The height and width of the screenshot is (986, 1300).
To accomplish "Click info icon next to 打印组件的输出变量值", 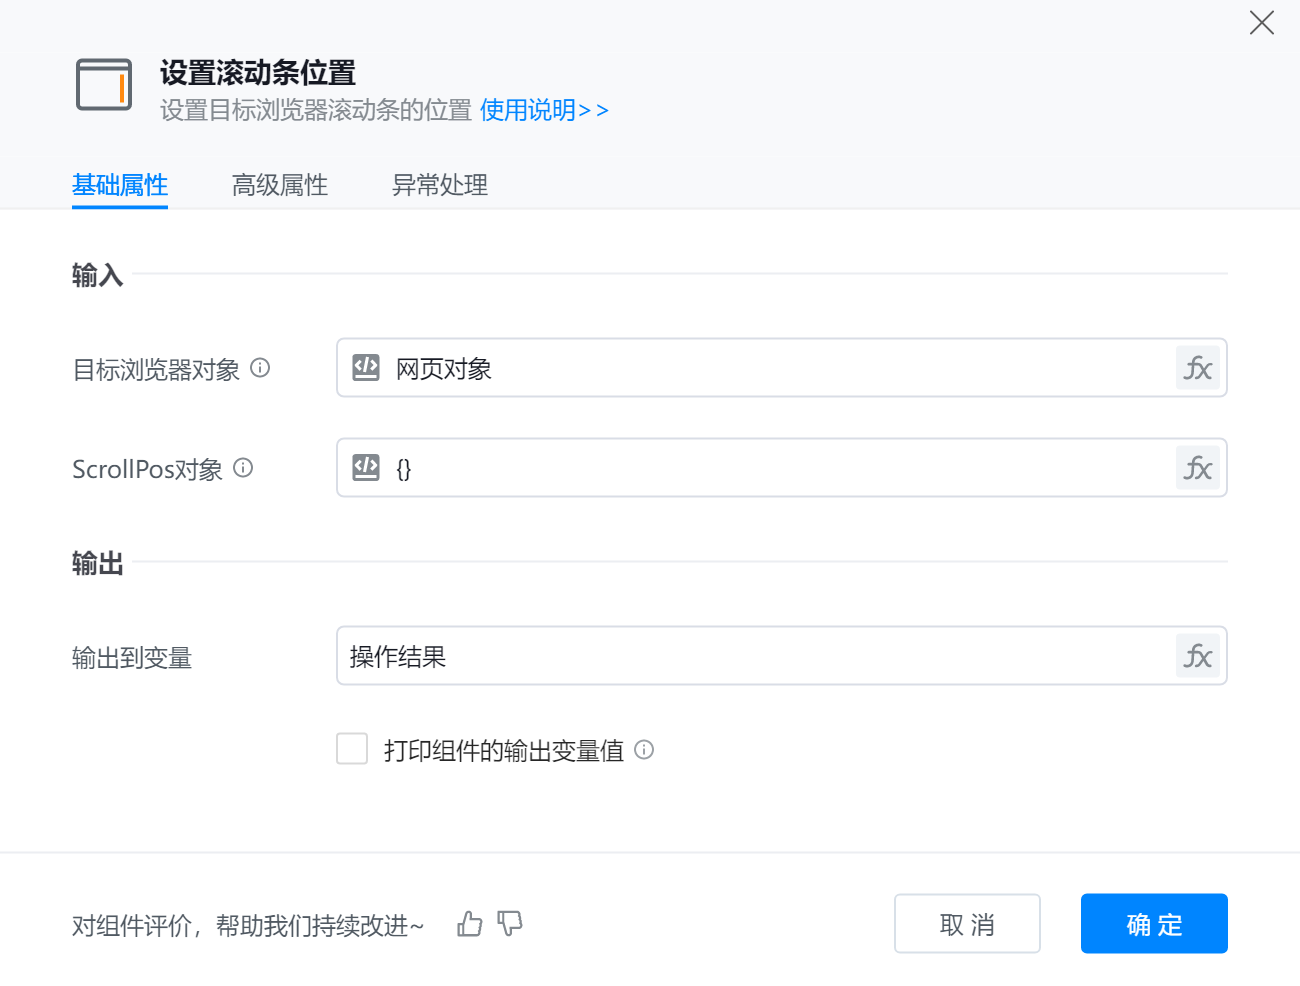I will (644, 750).
